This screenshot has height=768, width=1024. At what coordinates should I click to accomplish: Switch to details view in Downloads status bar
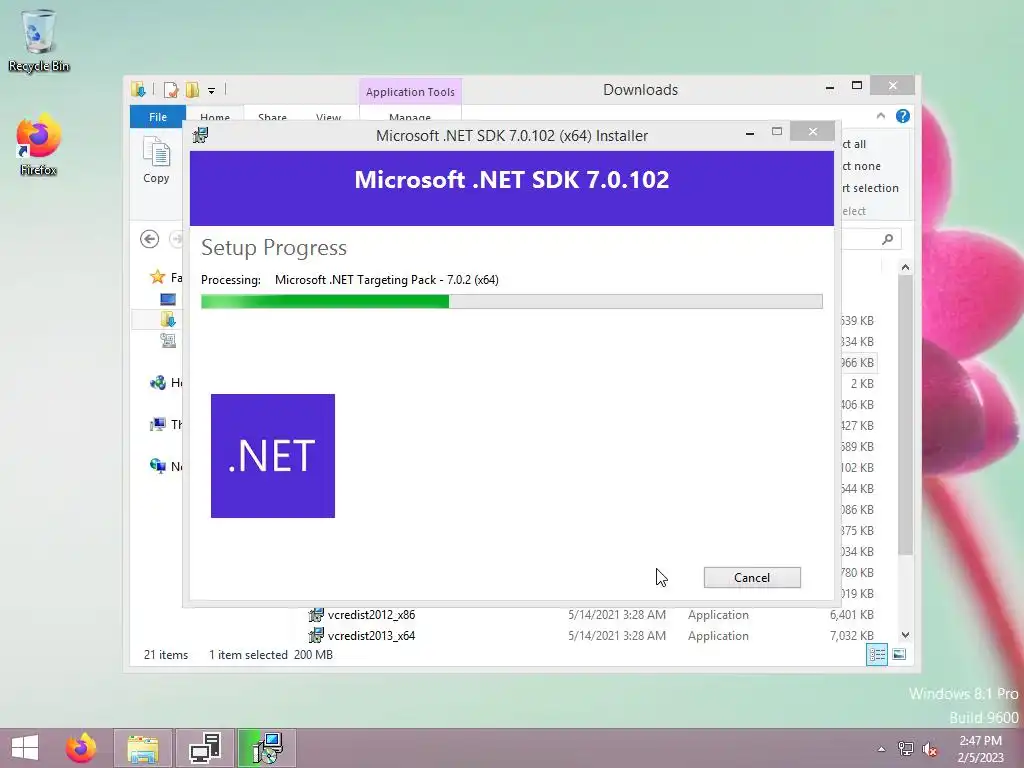(877, 654)
